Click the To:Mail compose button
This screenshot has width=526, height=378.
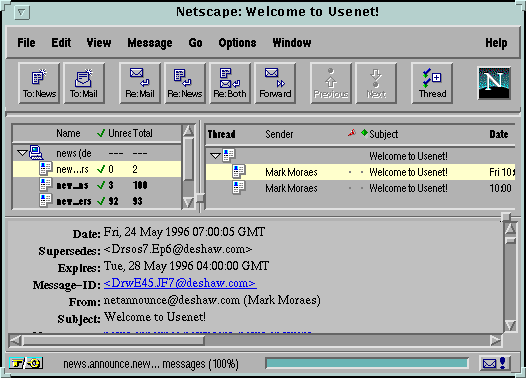pyautogui.click(x=84, y=83)
